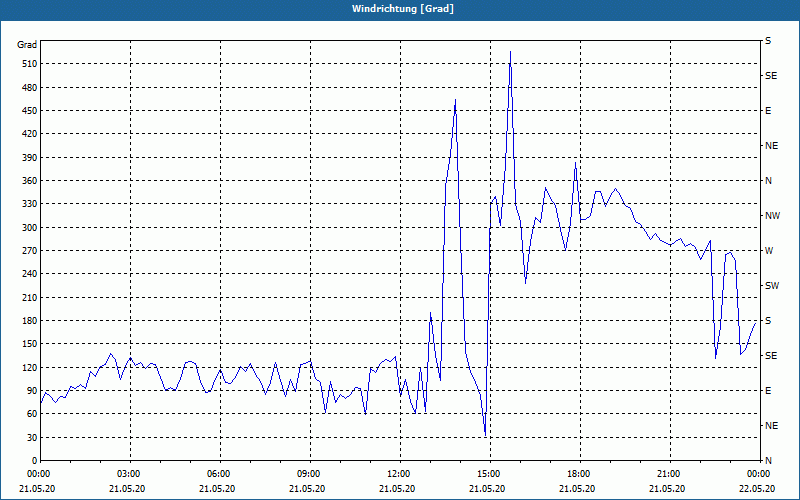Select the 450 degree axis label
The image size is (800, 500).
[31, 111]
